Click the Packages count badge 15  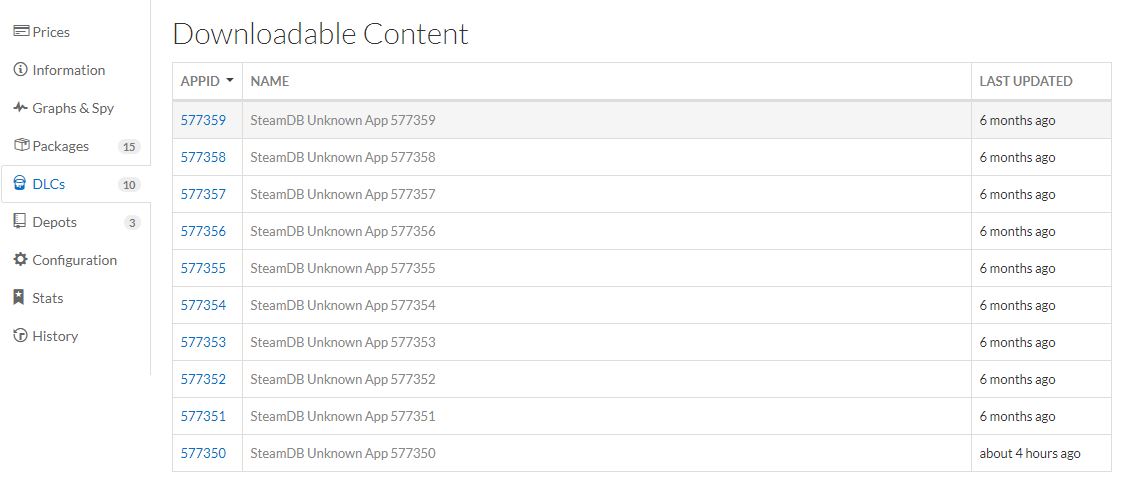(x=129, y=147)
